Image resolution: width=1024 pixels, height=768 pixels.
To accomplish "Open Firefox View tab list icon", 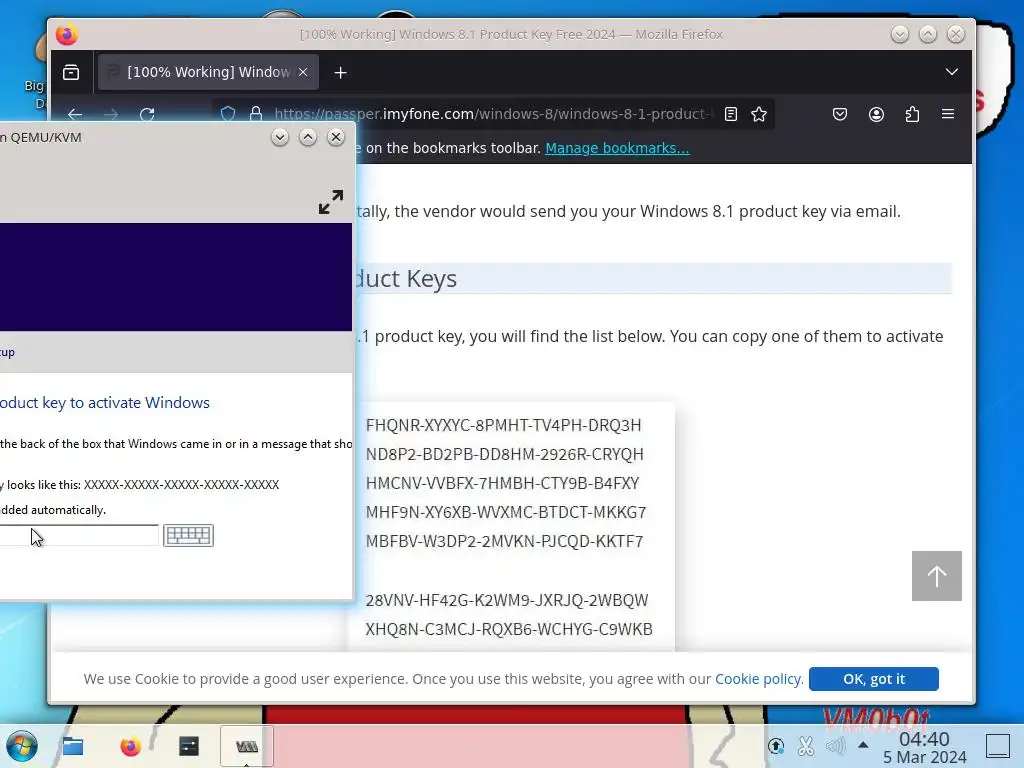I will pyautogui.click(x=71, y=72).
